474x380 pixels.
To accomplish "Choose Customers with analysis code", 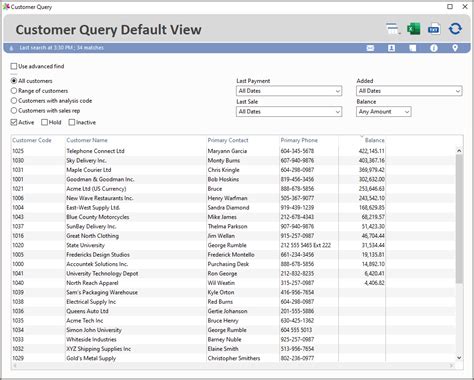I will pos(14,101).
